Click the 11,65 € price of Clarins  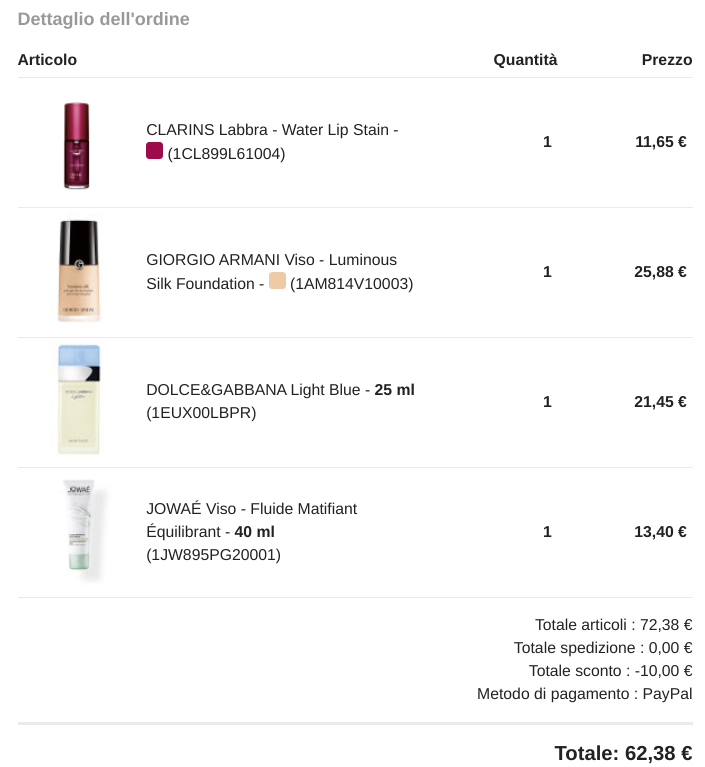point(660,142)
